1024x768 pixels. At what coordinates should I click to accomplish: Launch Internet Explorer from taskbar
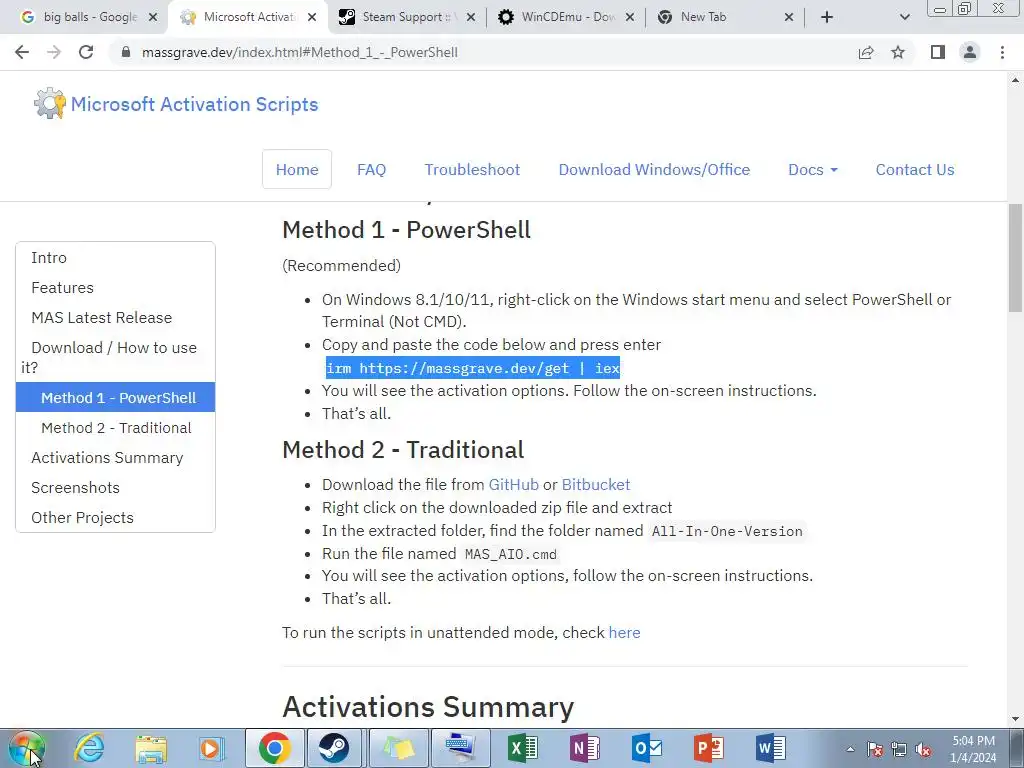[x=89, y=748]
